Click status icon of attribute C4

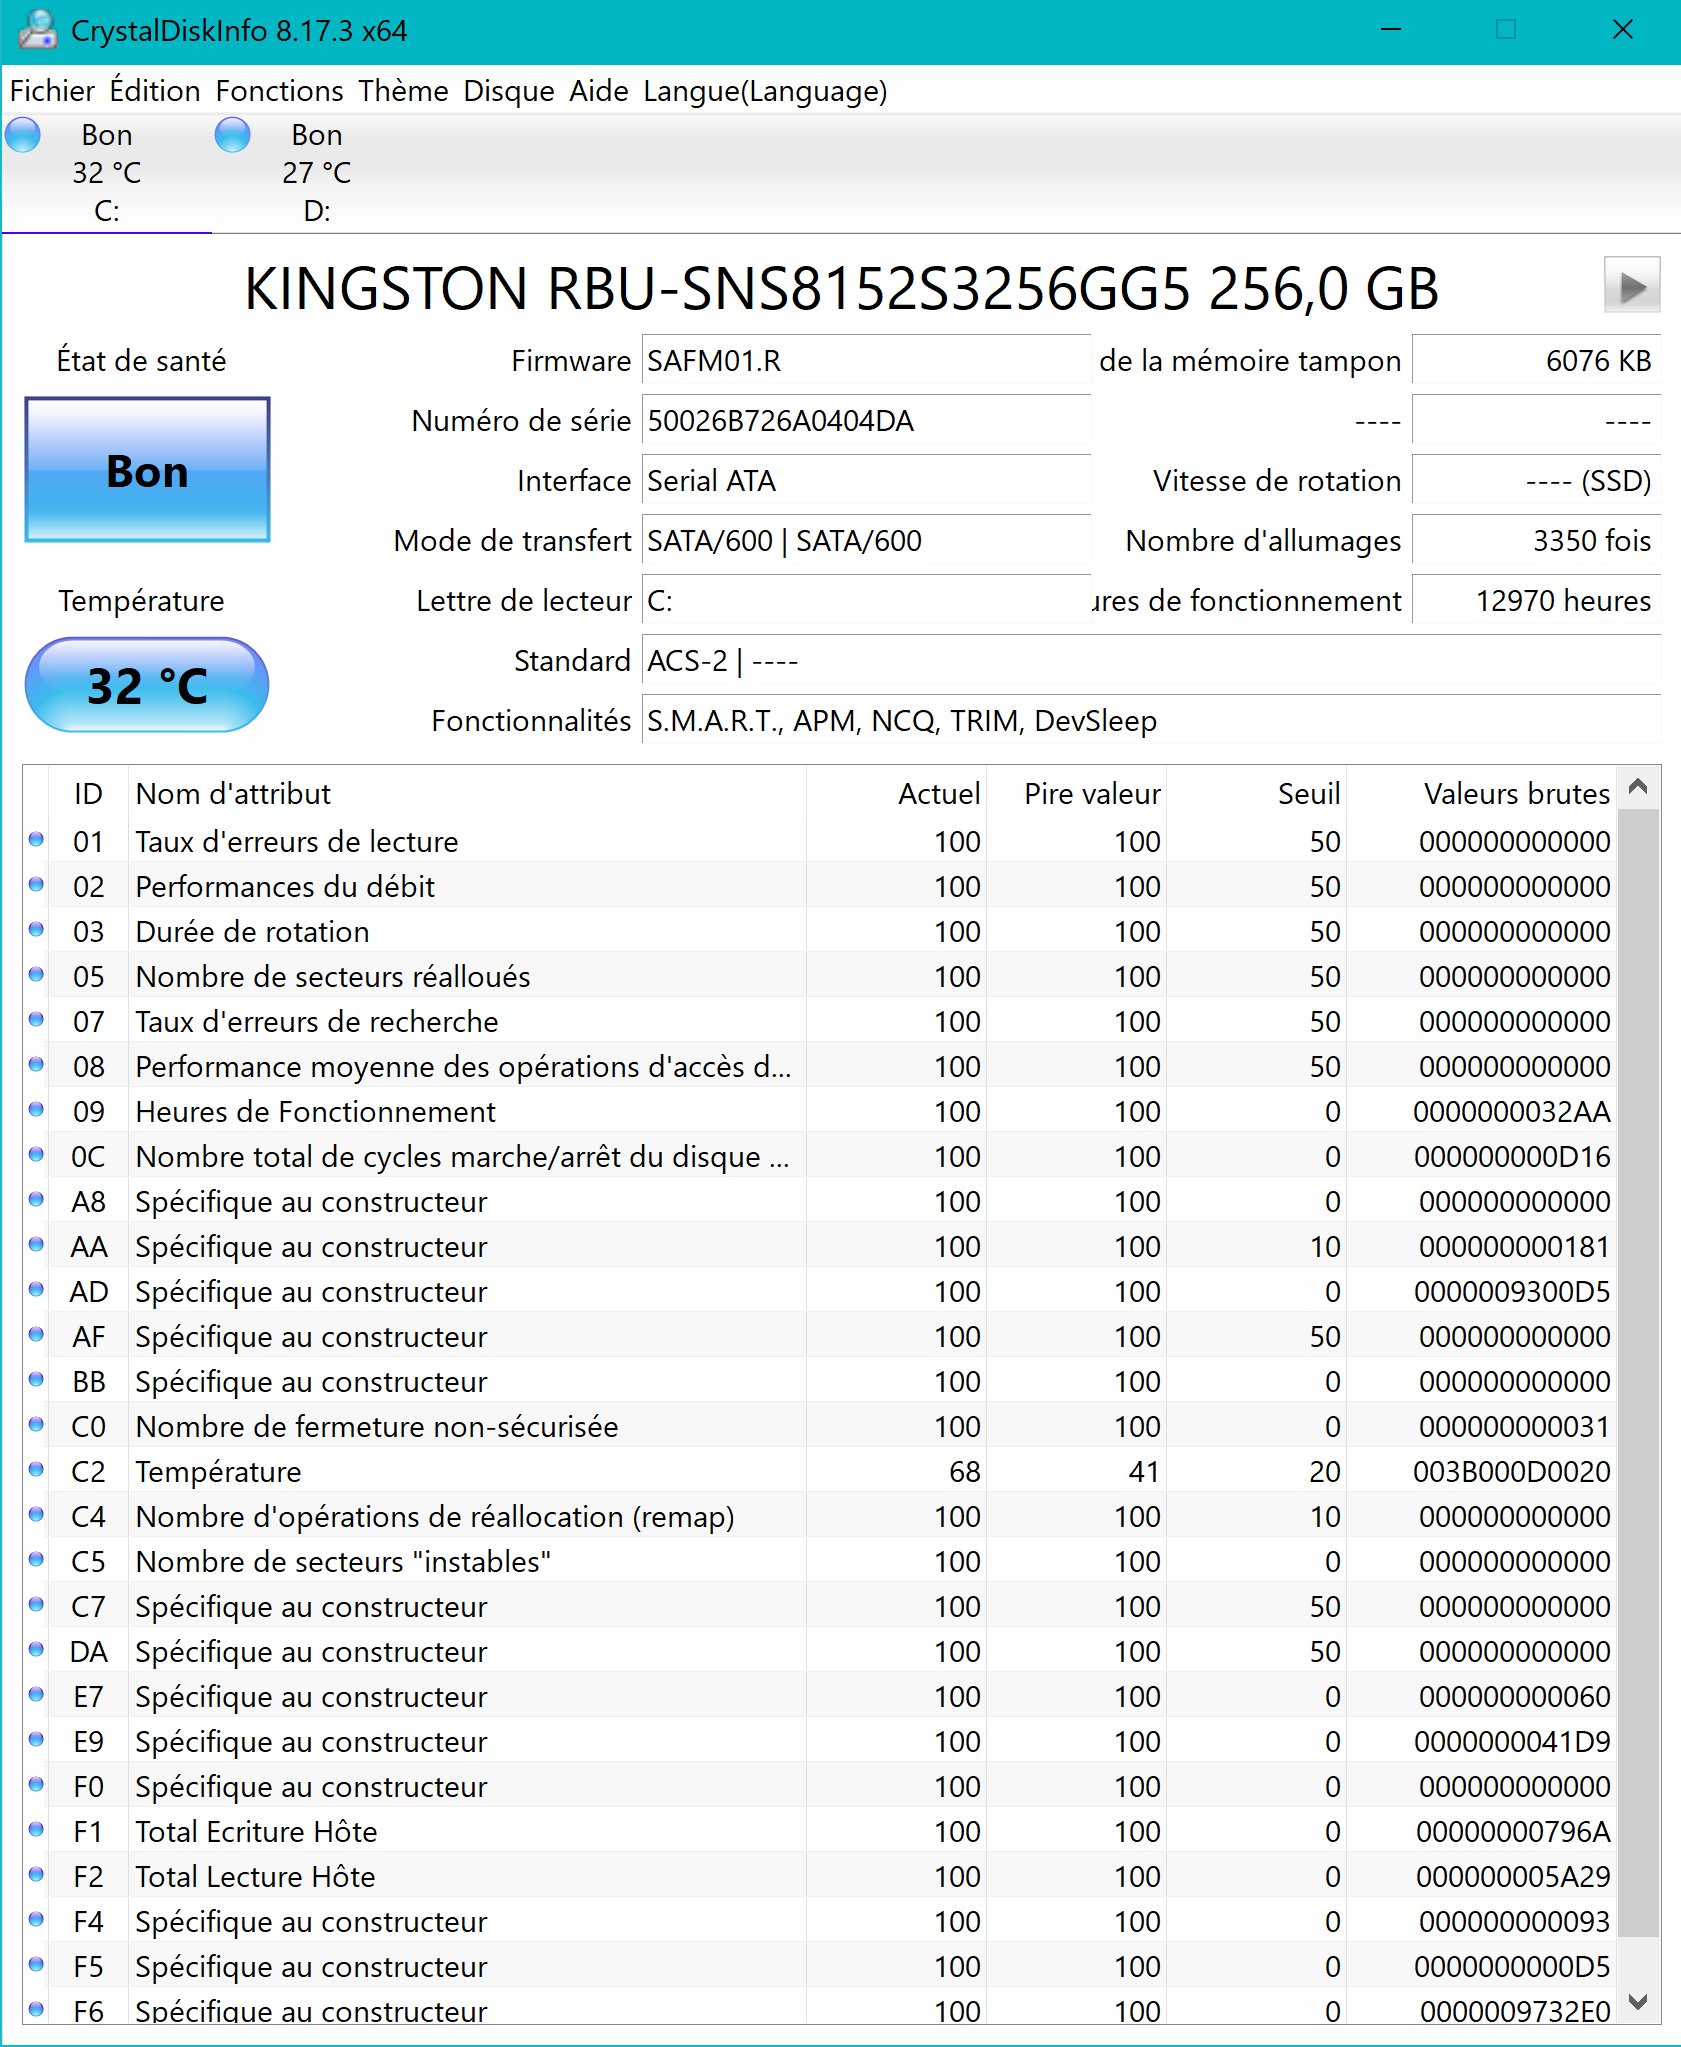pos(36,1515)
